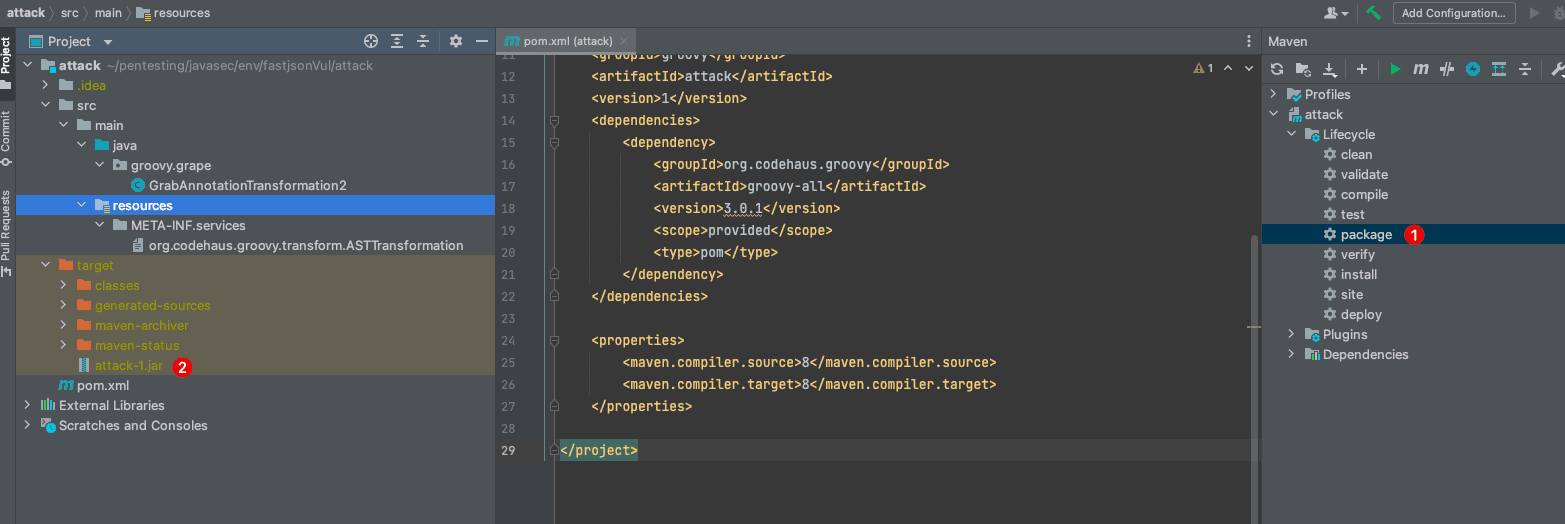
Task: Open the Commit sidebar tab
Action: pos(6,138)
